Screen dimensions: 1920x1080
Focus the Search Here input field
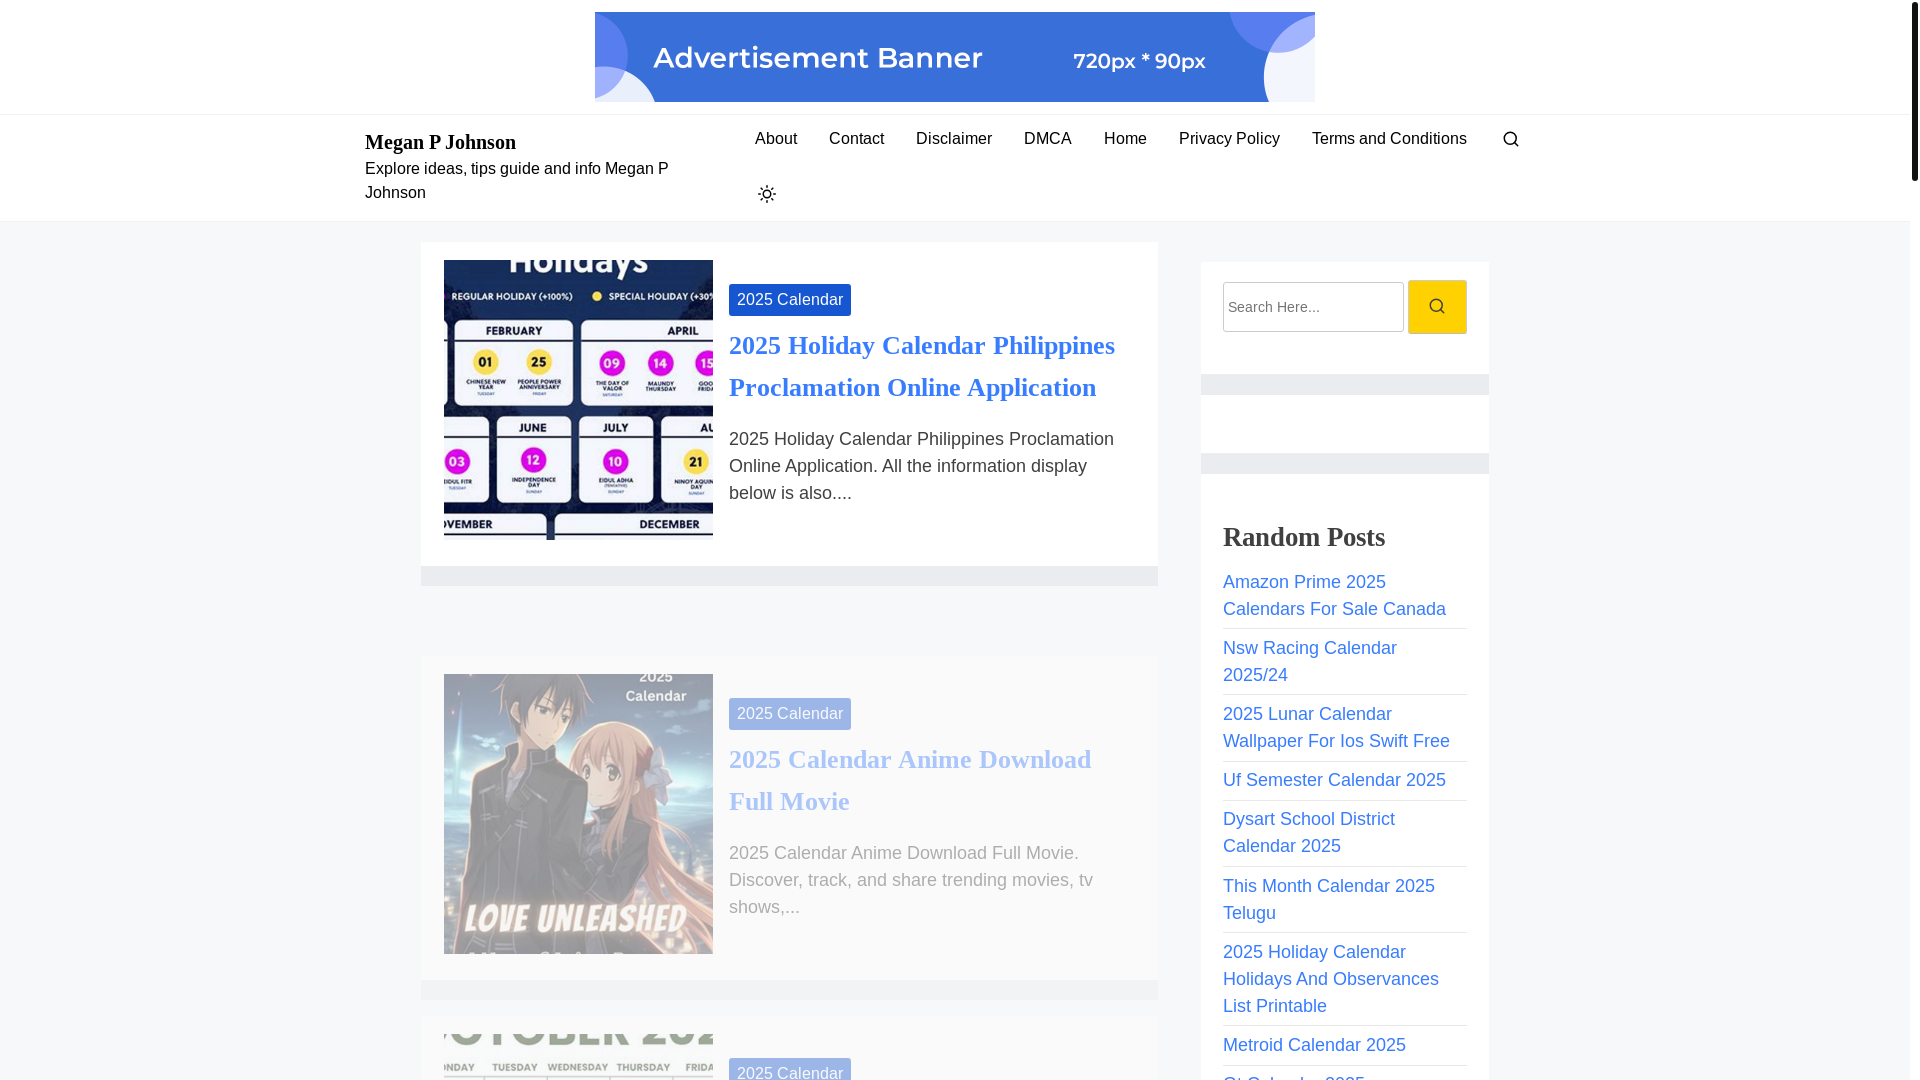pos(1313,307)
